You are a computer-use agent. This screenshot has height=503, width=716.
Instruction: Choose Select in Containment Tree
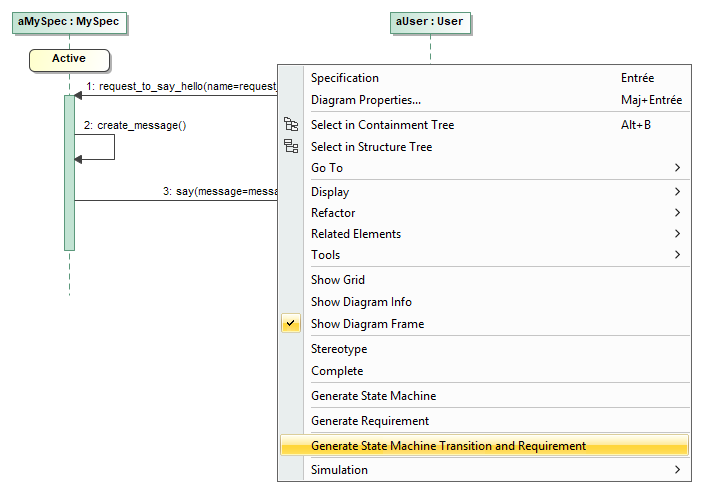(484, 125)
